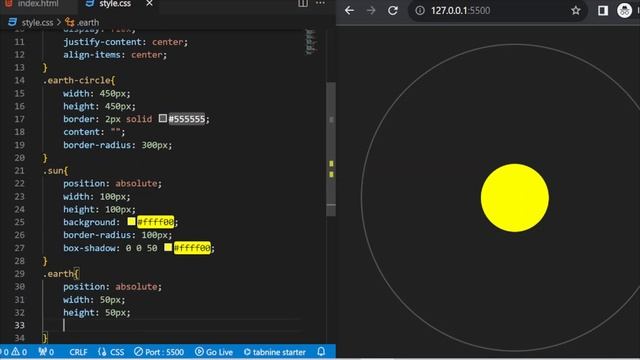The width and height of the screenshot is (640, 360).
Task: Click the editor vertical scrollbar thumb
Action: click(x=331, y=149)
